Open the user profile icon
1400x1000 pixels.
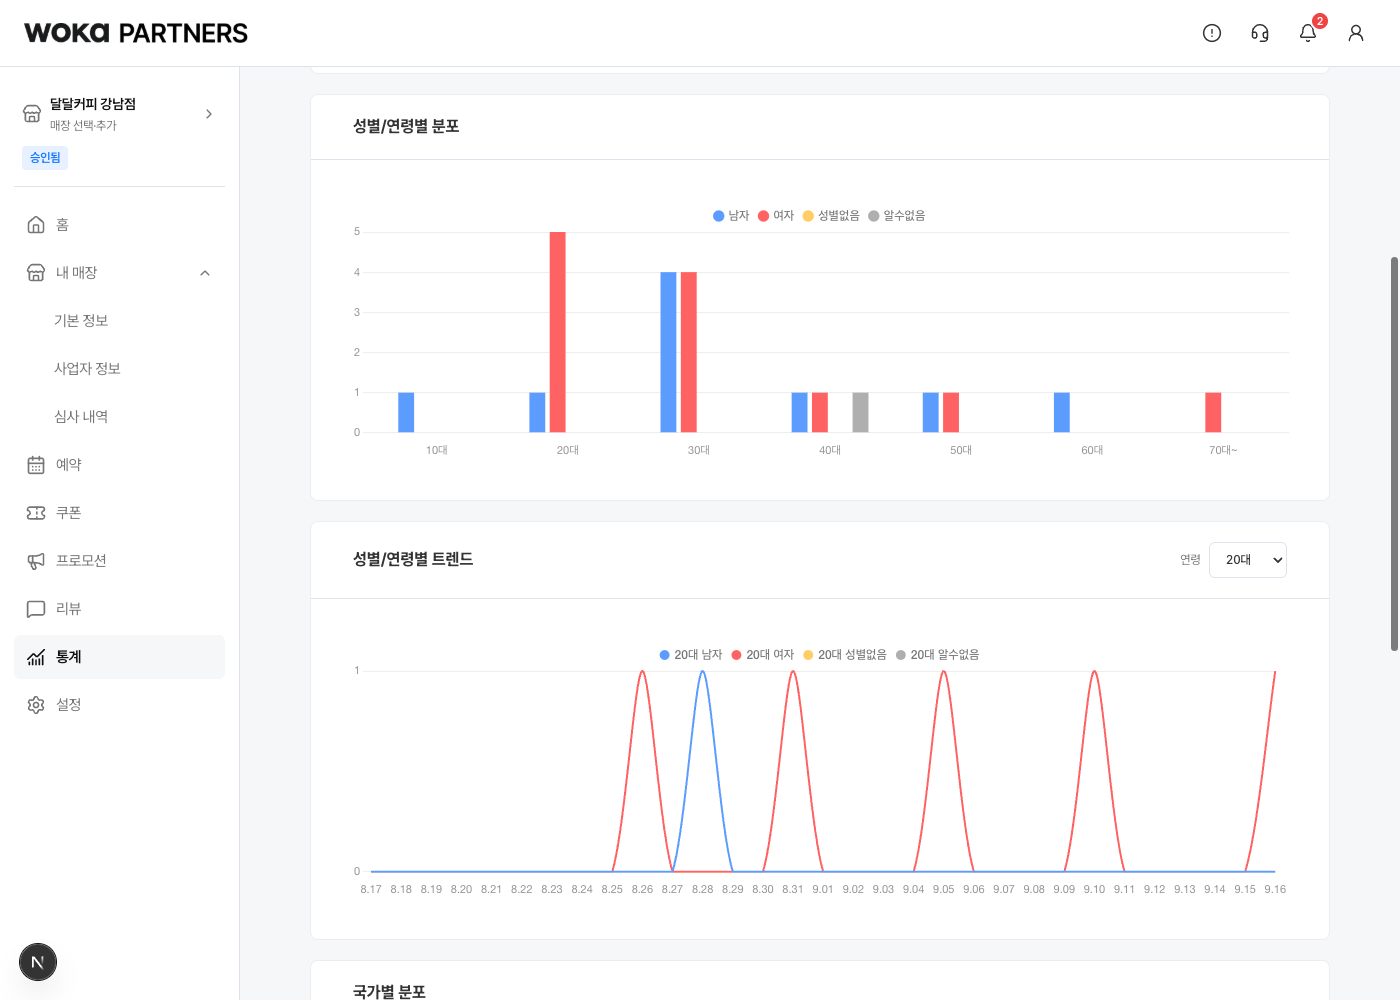pyautogui.click(x=1356, y=33)
